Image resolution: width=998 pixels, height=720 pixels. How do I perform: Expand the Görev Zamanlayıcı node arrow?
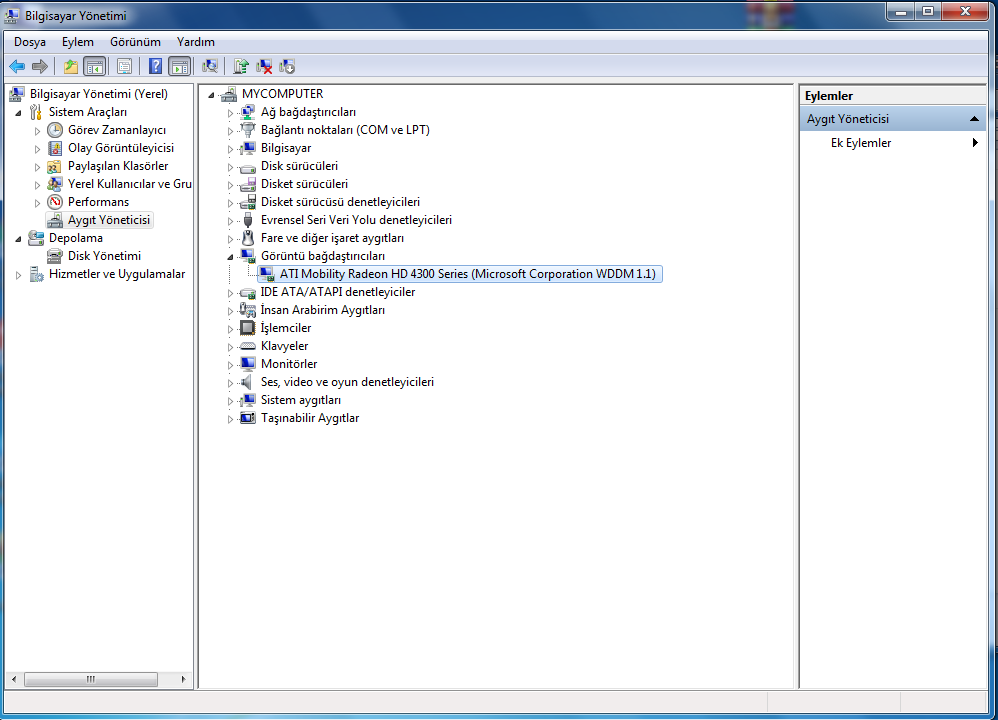coord(38,131)
